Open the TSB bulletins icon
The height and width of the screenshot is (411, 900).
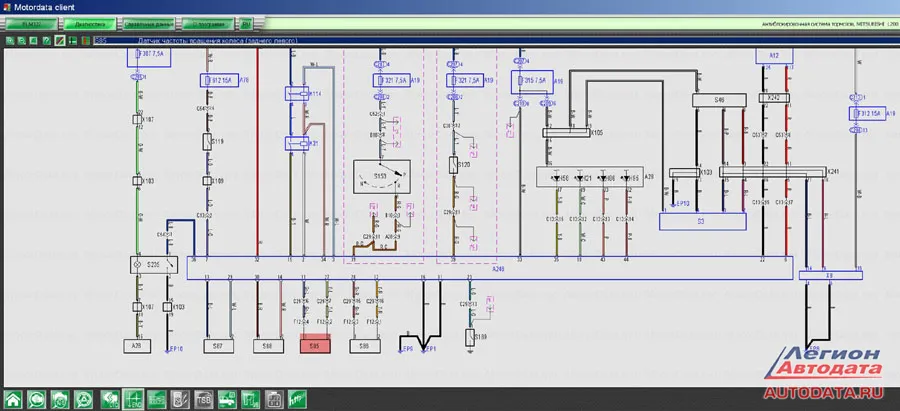coord(204,399)
